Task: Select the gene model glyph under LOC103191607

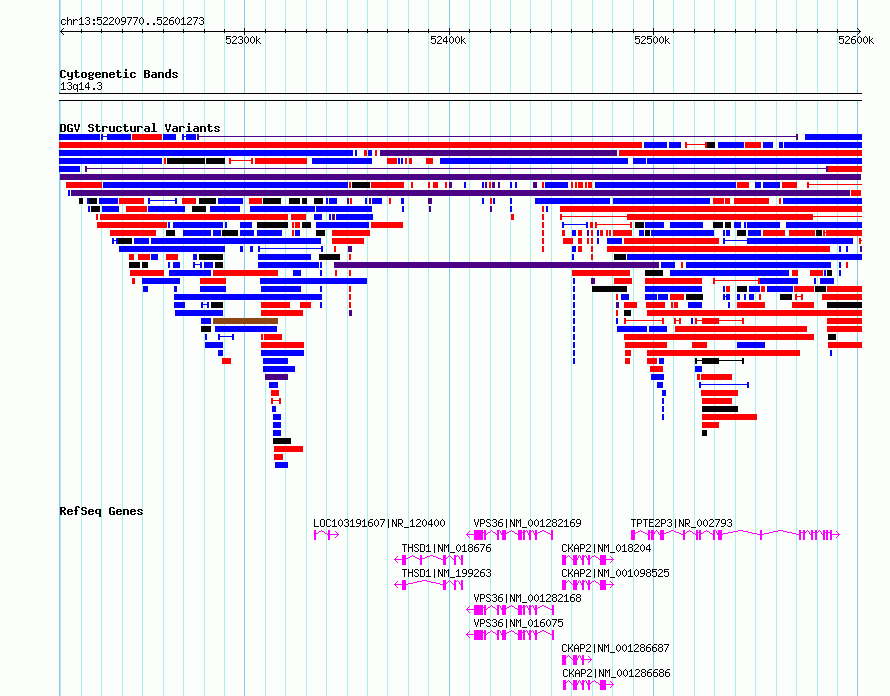Action: point(326,535)
